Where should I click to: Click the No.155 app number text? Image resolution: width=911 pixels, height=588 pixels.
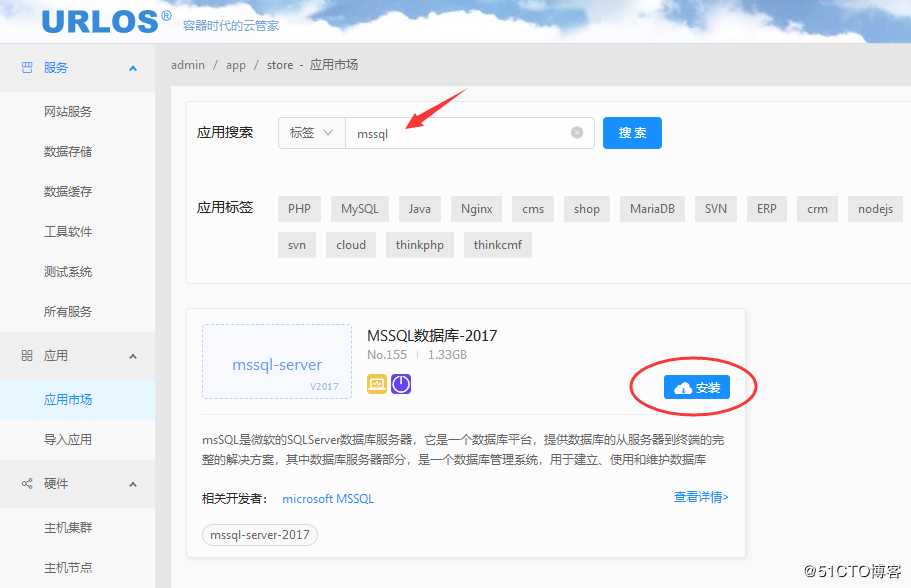pos(387,354)
